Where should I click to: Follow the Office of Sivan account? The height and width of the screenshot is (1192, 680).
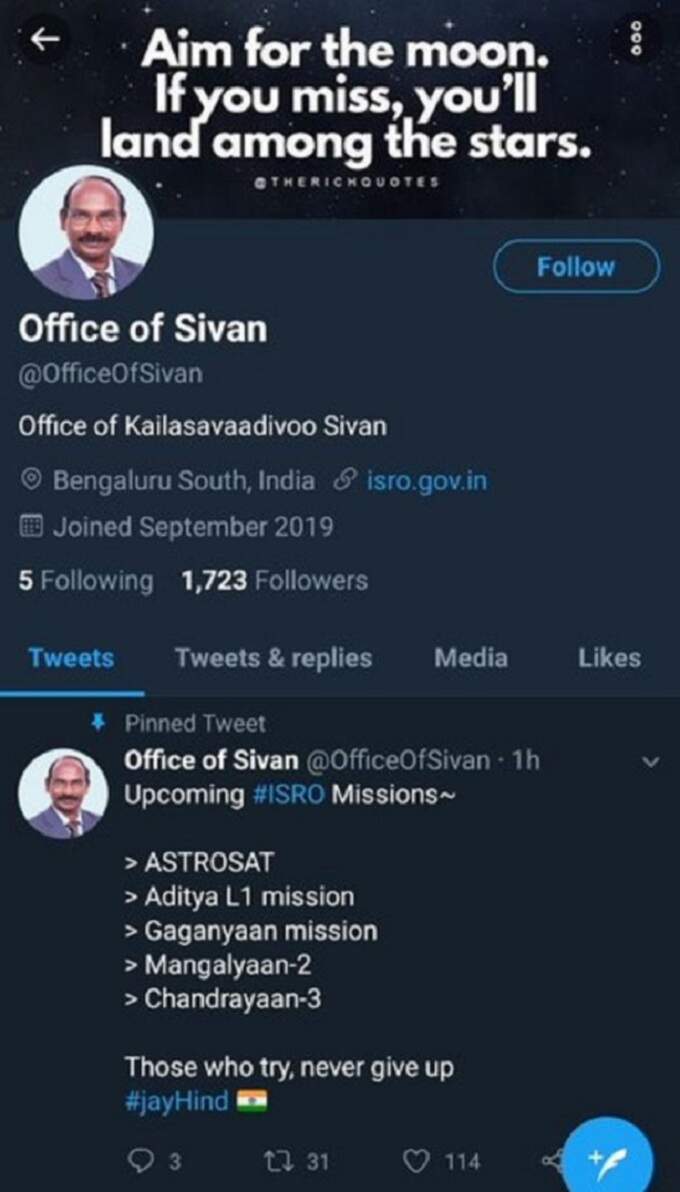click(576, 267)
